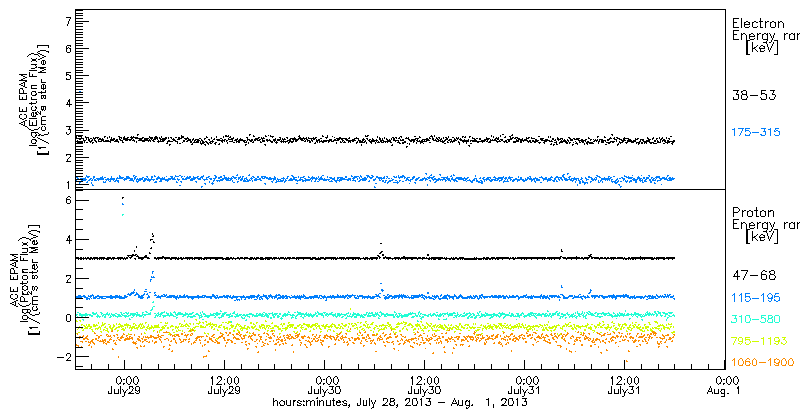Image resolution: width=800 pixels, height=410 pixels.
Task: Select the "0:00 July31" time axis label
Action: tap(525, 385)
